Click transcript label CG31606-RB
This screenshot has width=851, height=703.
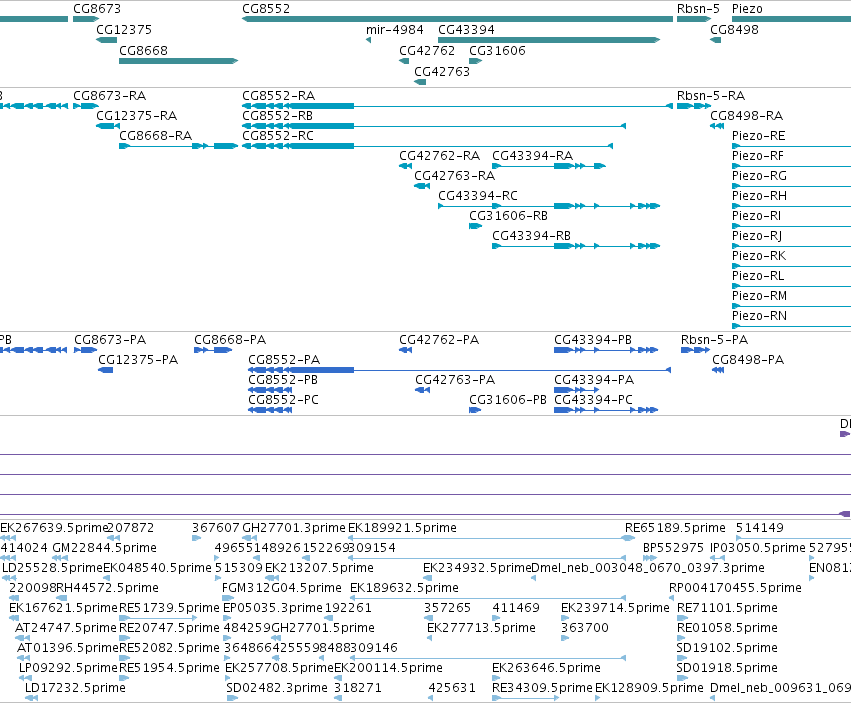[x=509, y=216]
